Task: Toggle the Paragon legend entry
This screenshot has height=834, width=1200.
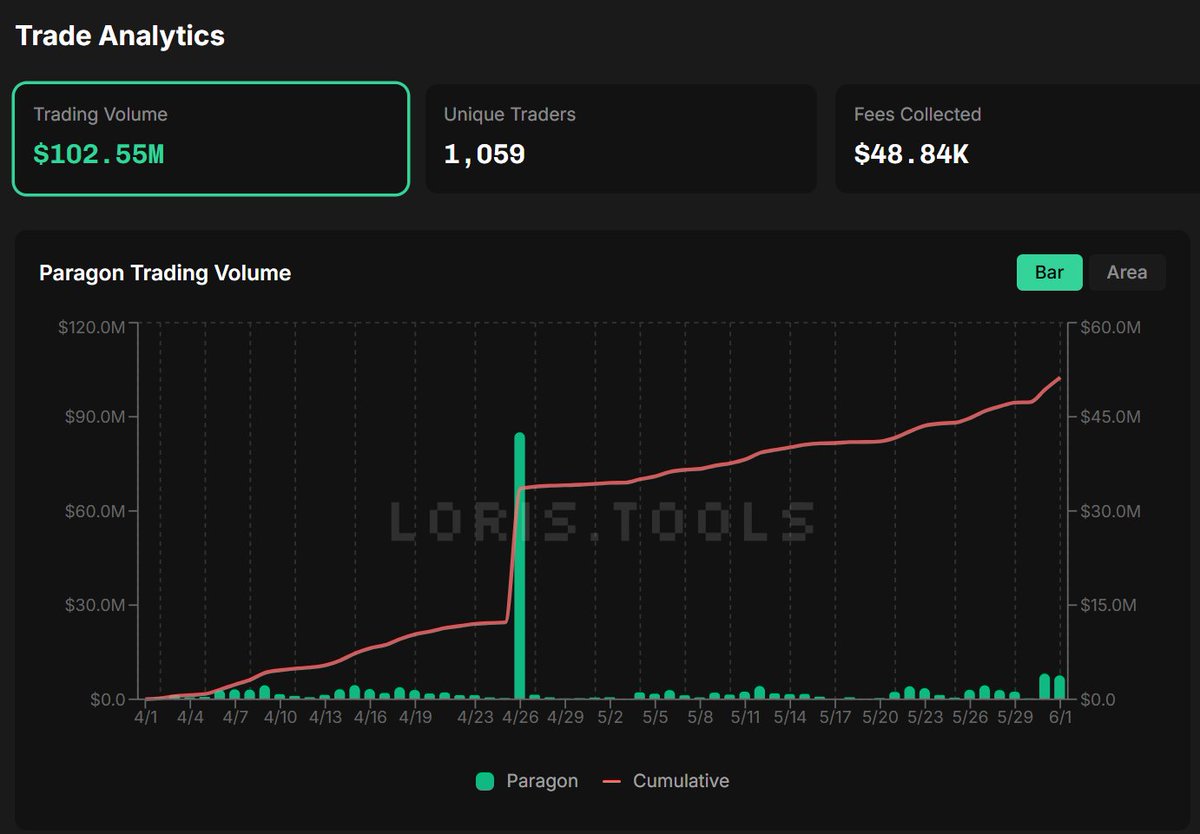Action: (x=527, y=781)
